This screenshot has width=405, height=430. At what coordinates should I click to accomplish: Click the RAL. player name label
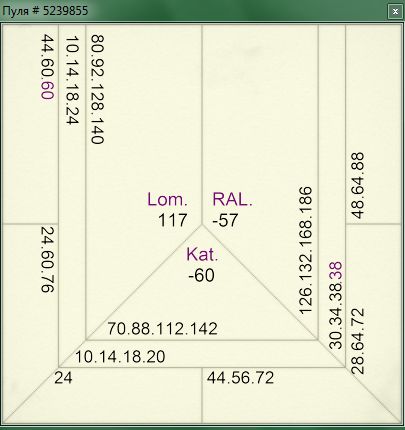click(x=233, y=199)
